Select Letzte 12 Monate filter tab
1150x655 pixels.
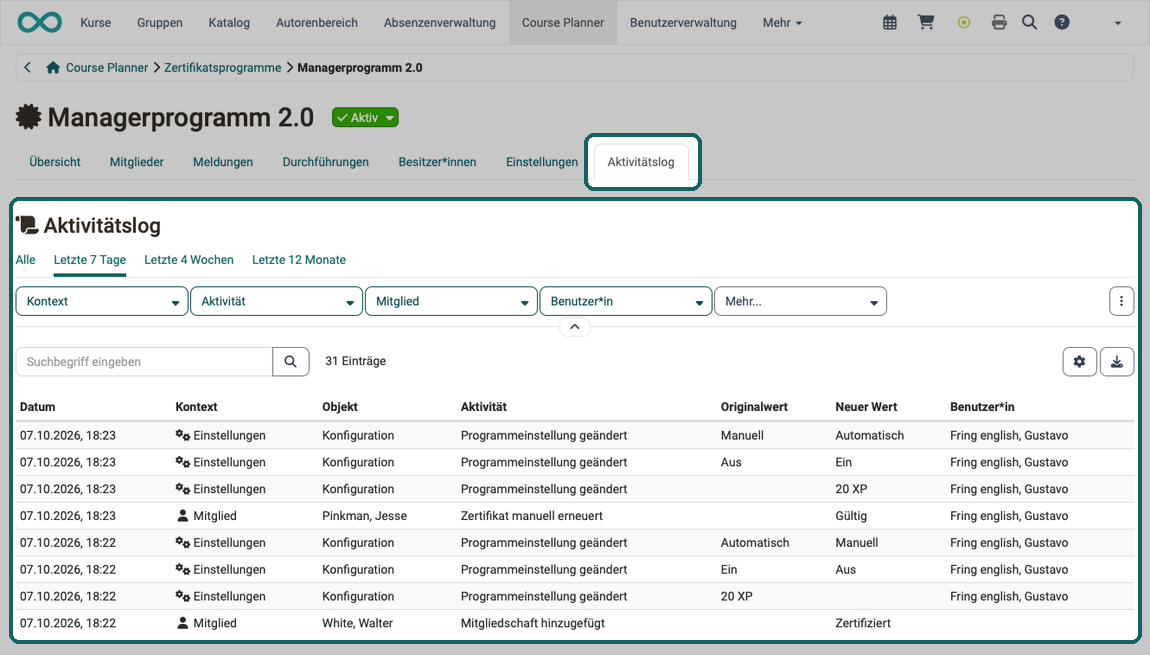click(299, 260)
